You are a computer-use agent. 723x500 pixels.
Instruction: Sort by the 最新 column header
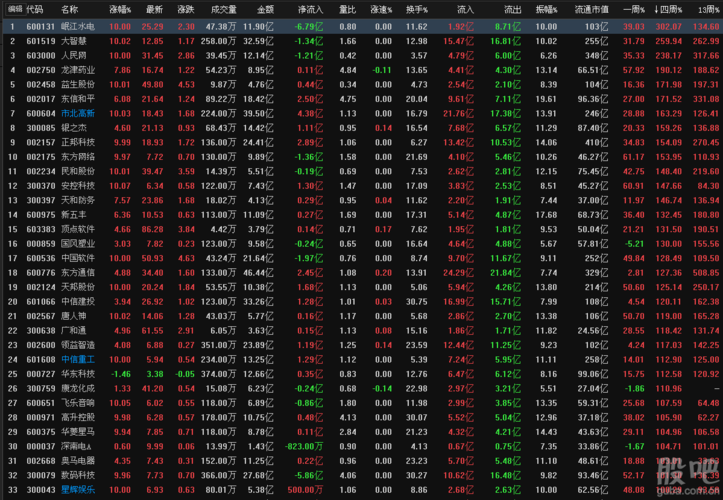(x=154, y=9)
